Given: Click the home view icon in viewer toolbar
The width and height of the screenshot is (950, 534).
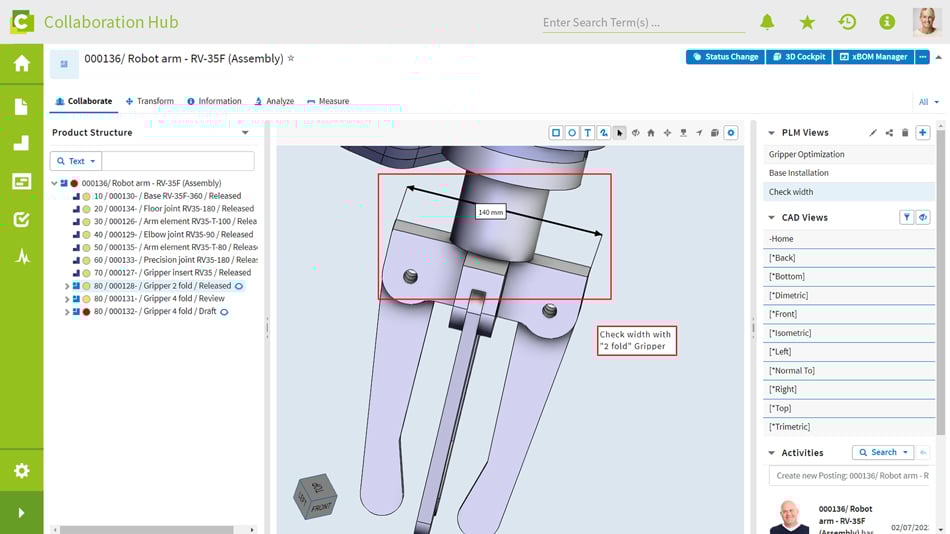Looking at the screenshot, I should point(651,132).
